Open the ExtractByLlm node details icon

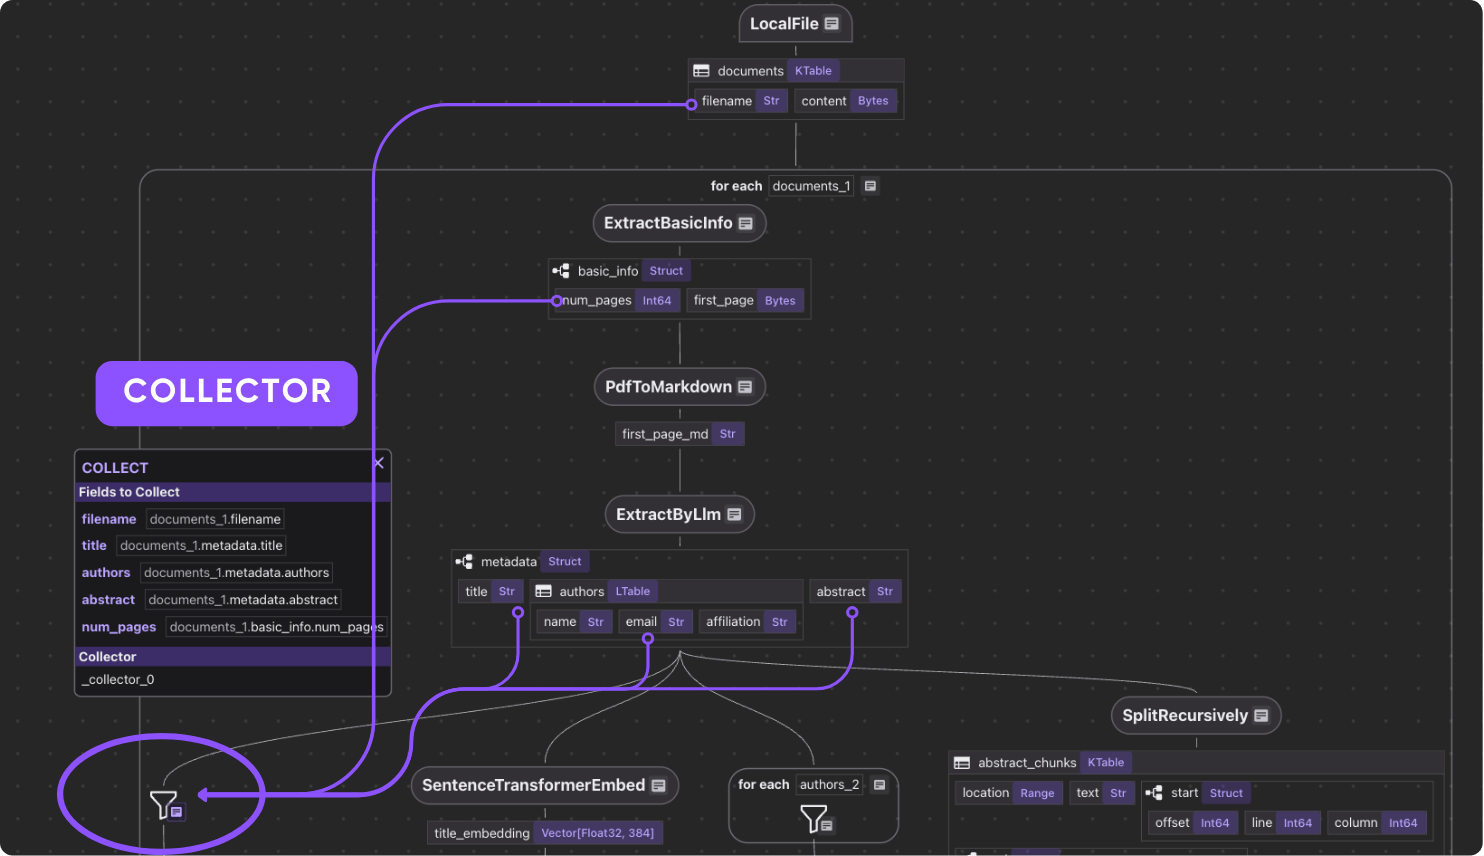pos(734,514)
